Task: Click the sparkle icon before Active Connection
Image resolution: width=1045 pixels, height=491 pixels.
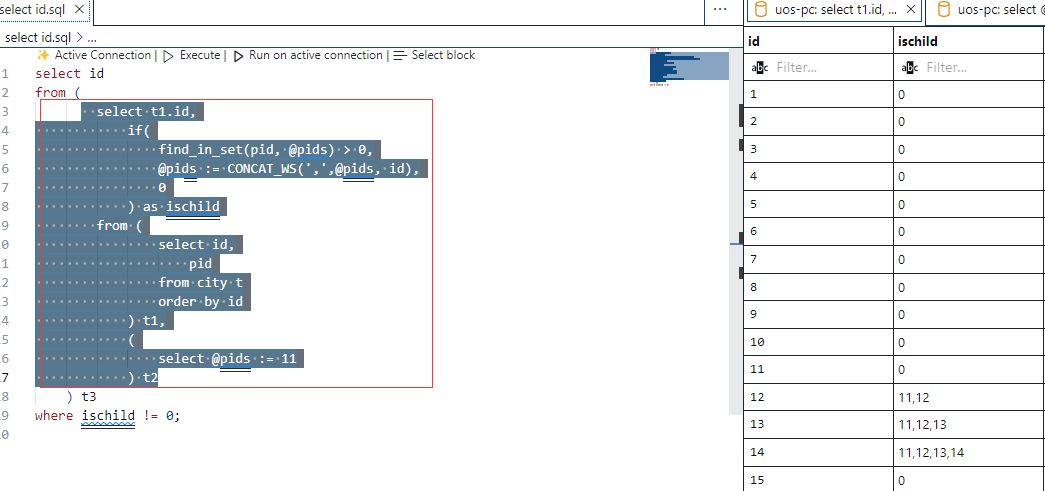Action: click(43, 55)
